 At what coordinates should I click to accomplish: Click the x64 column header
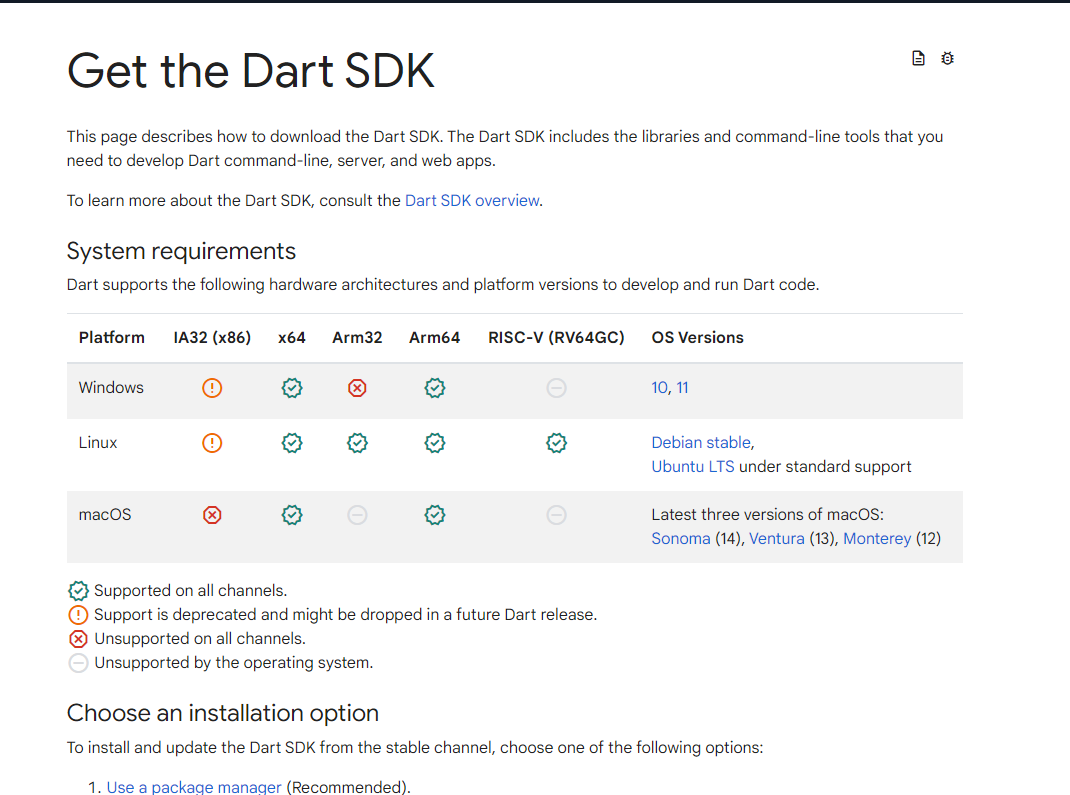coord(292,338)
